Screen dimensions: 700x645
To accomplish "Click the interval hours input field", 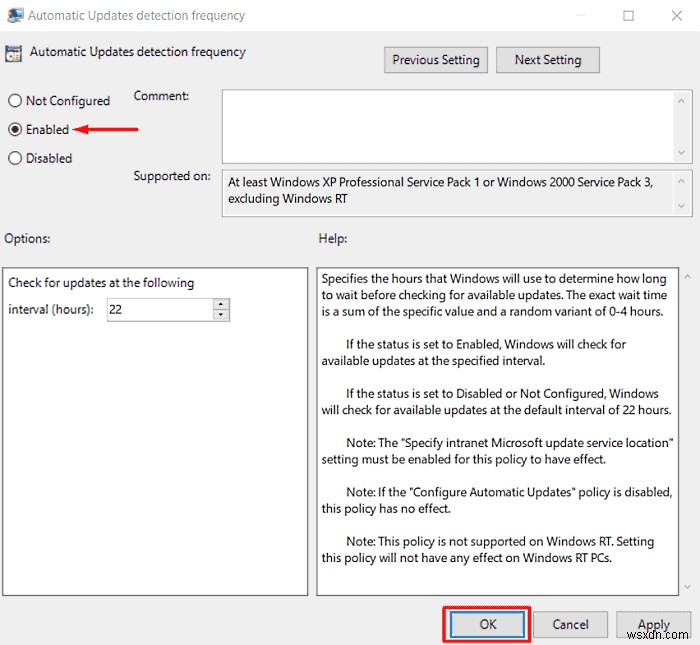I will click(x=160, y=309).
